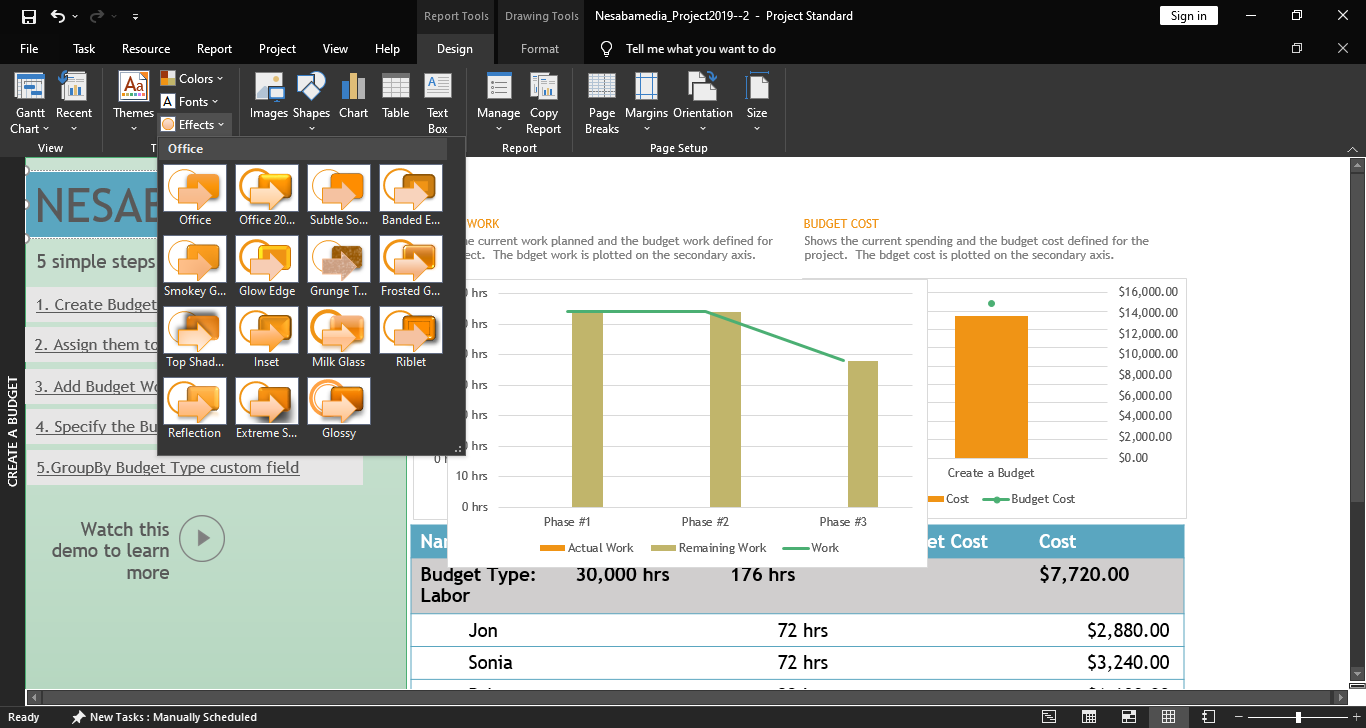Expand the Colors dropdown

193,78
